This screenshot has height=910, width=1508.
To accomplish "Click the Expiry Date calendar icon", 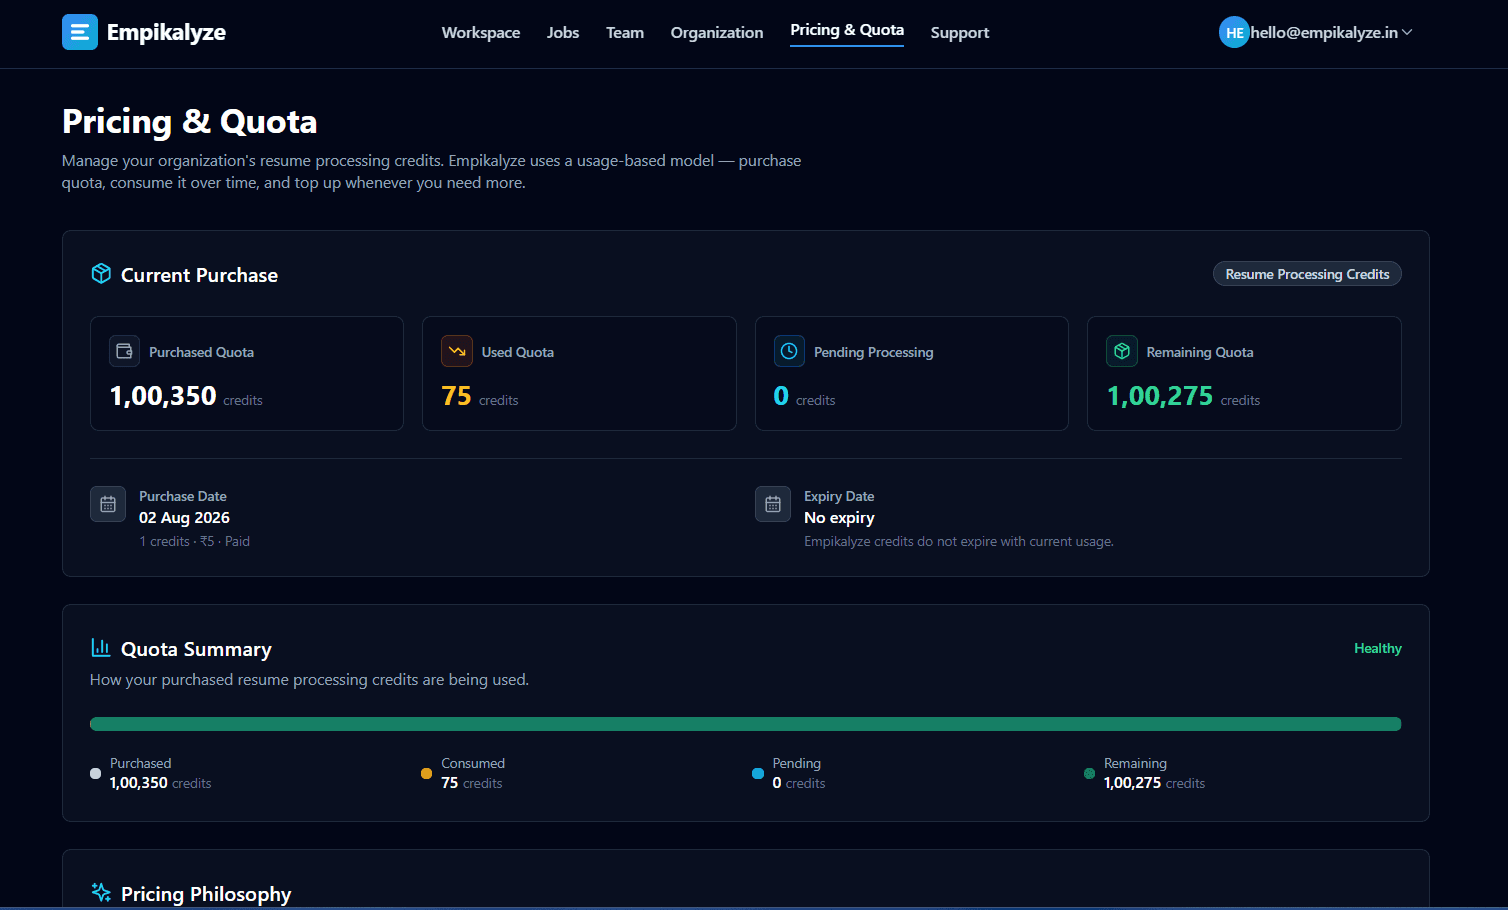I will click(773, 504).
